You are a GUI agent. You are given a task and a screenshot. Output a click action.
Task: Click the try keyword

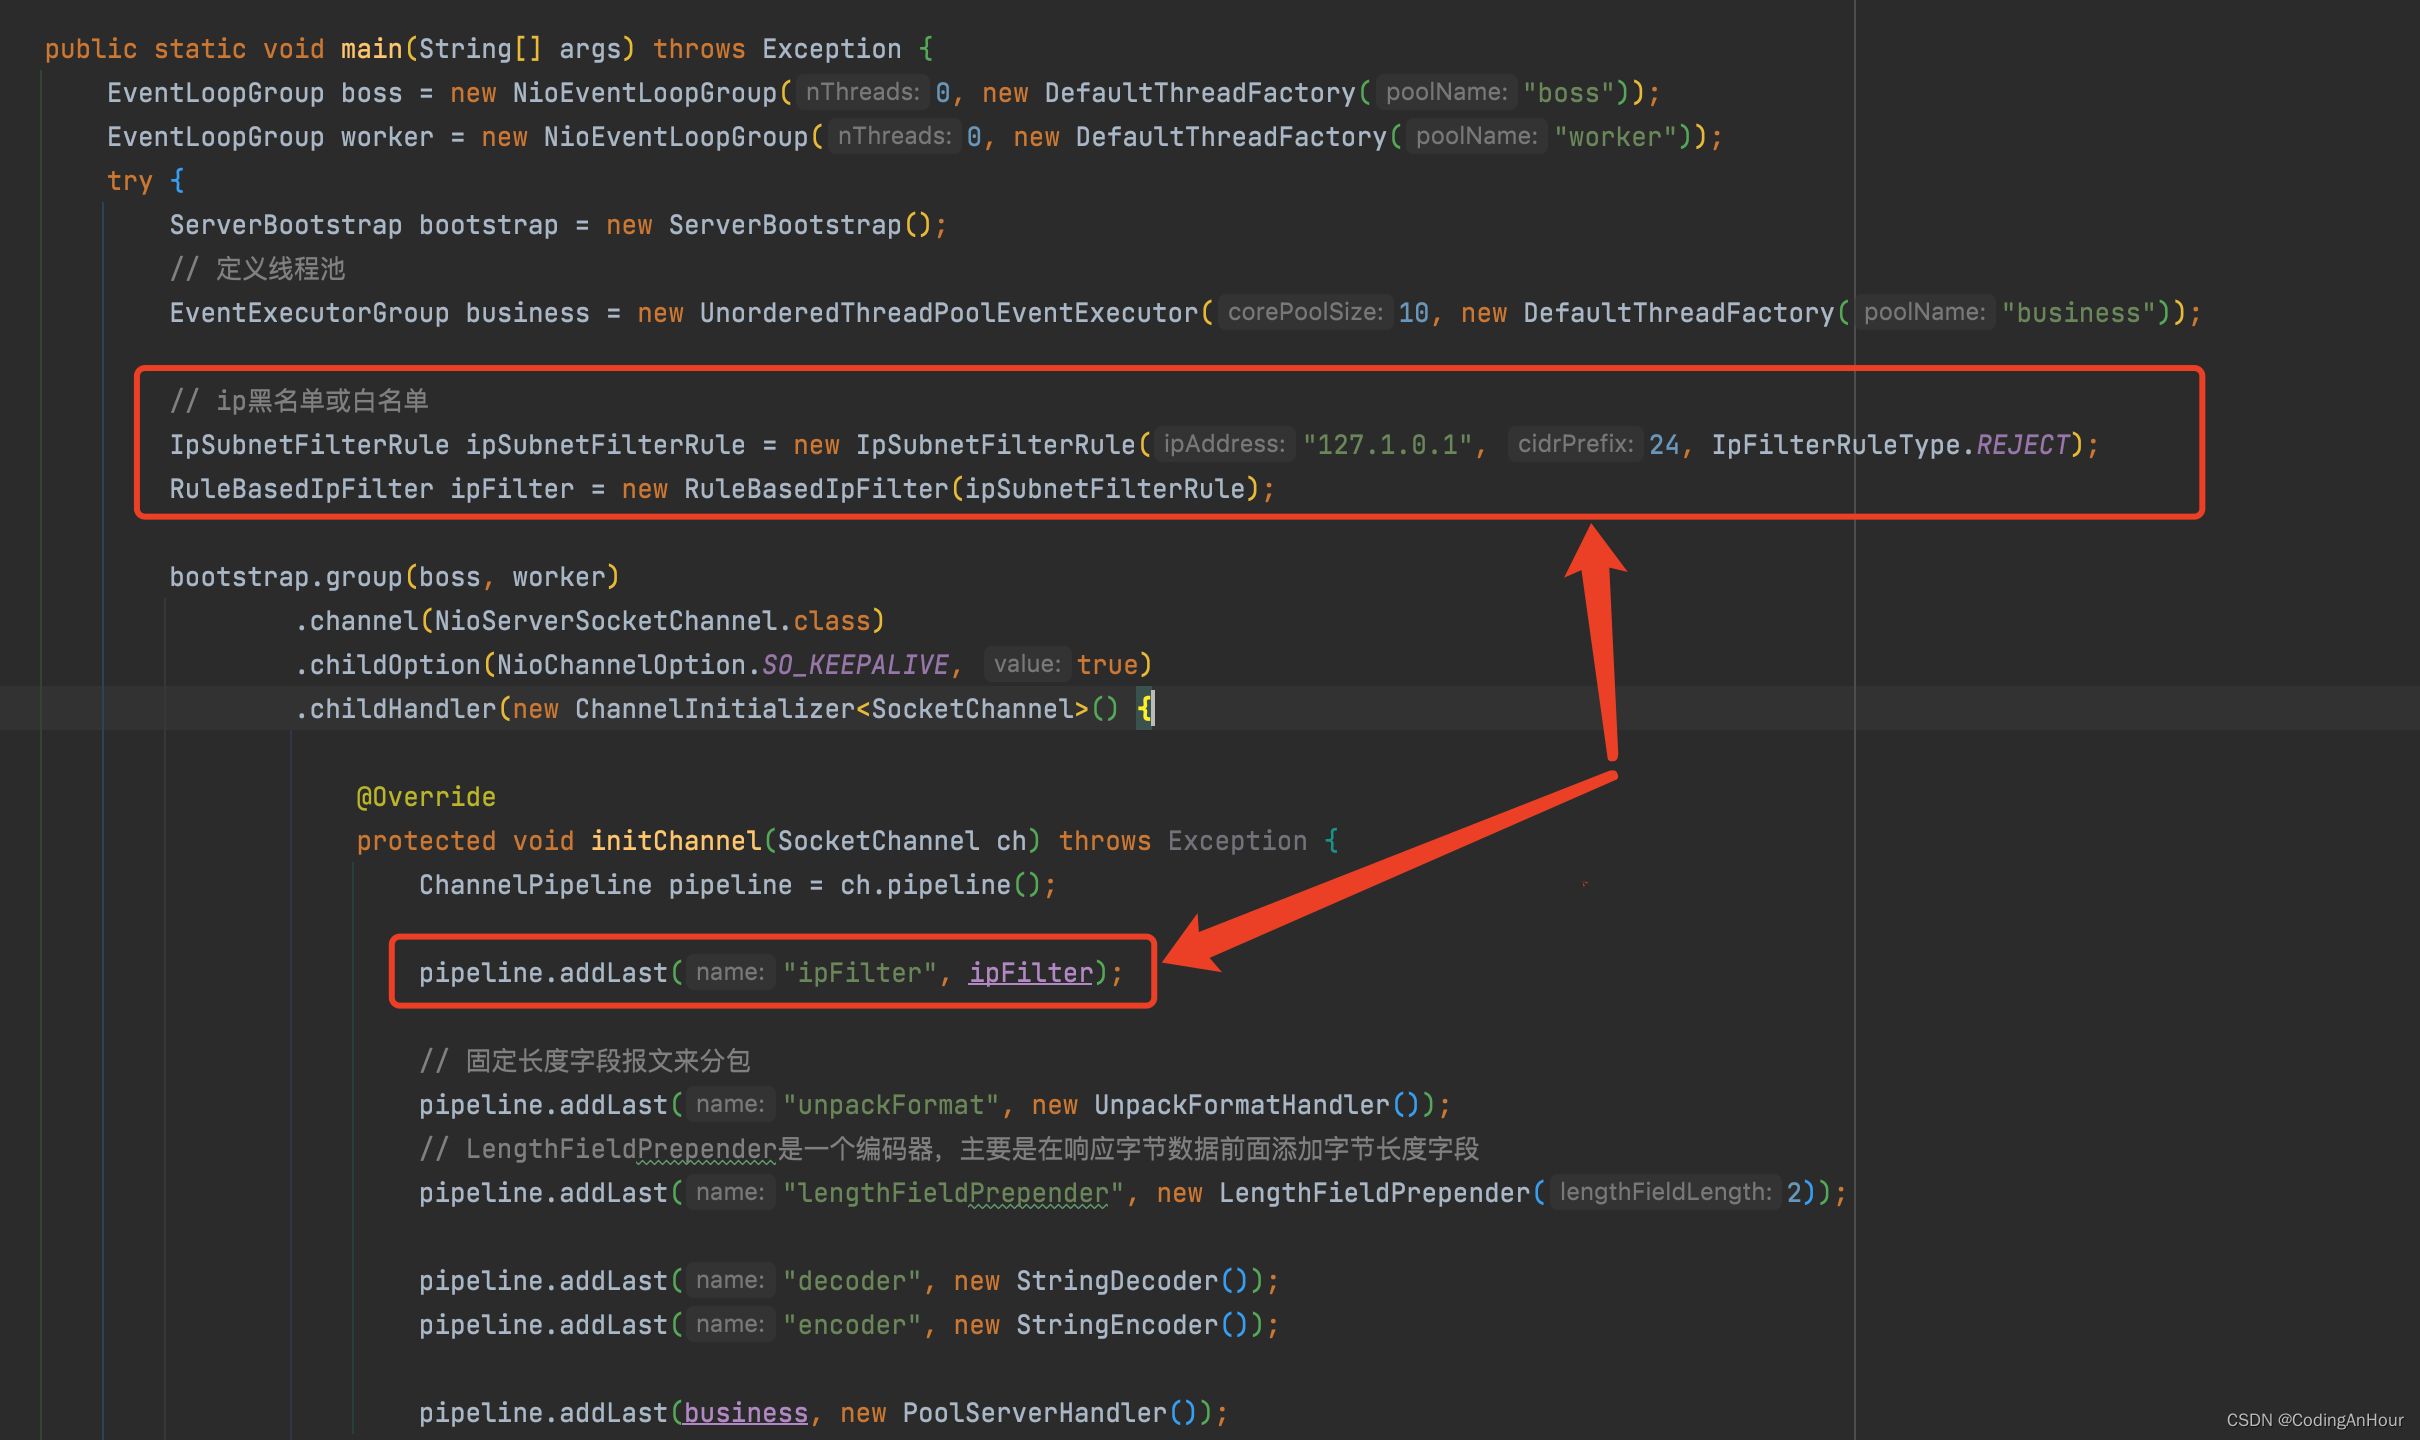click(x=130, y=181)
